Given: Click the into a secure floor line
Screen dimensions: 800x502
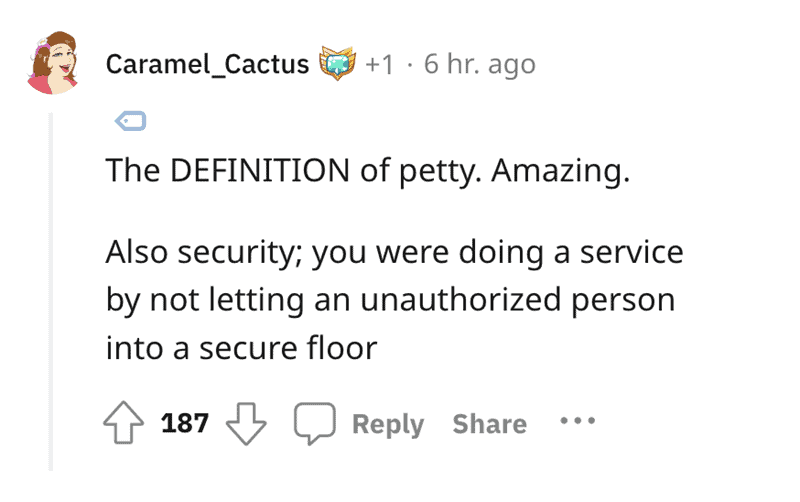Looking at the screenshot, I should click(x=241, y=348).
